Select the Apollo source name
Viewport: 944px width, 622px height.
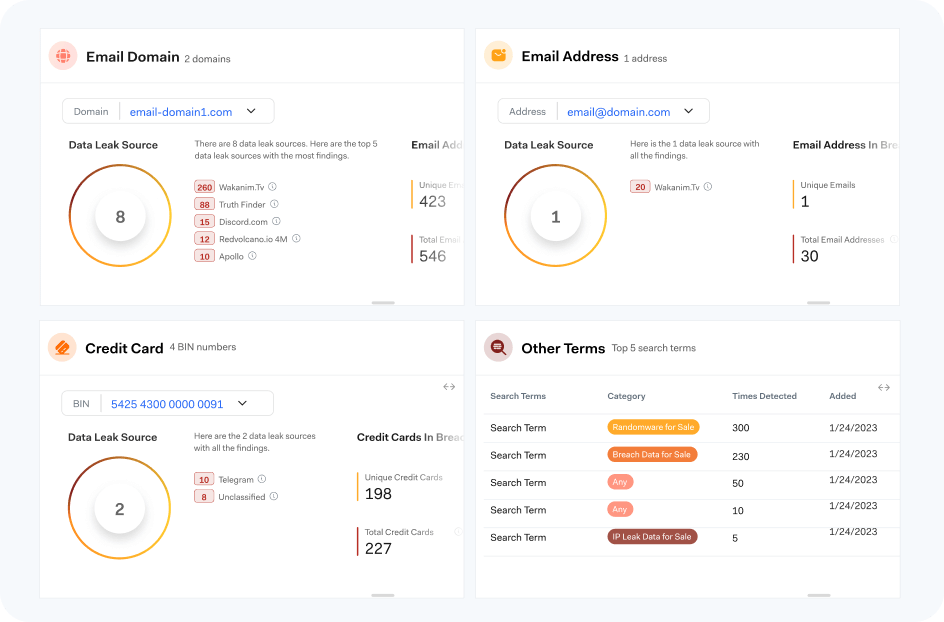click(231, 257)
